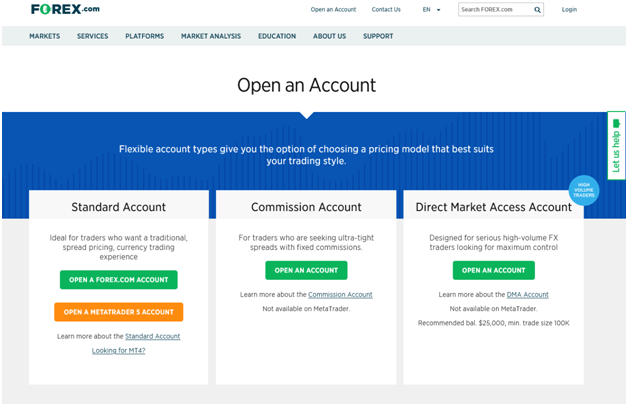
Task: Open the Market Analysis menu
Action: pyautogui.click(x=211, y=36)
